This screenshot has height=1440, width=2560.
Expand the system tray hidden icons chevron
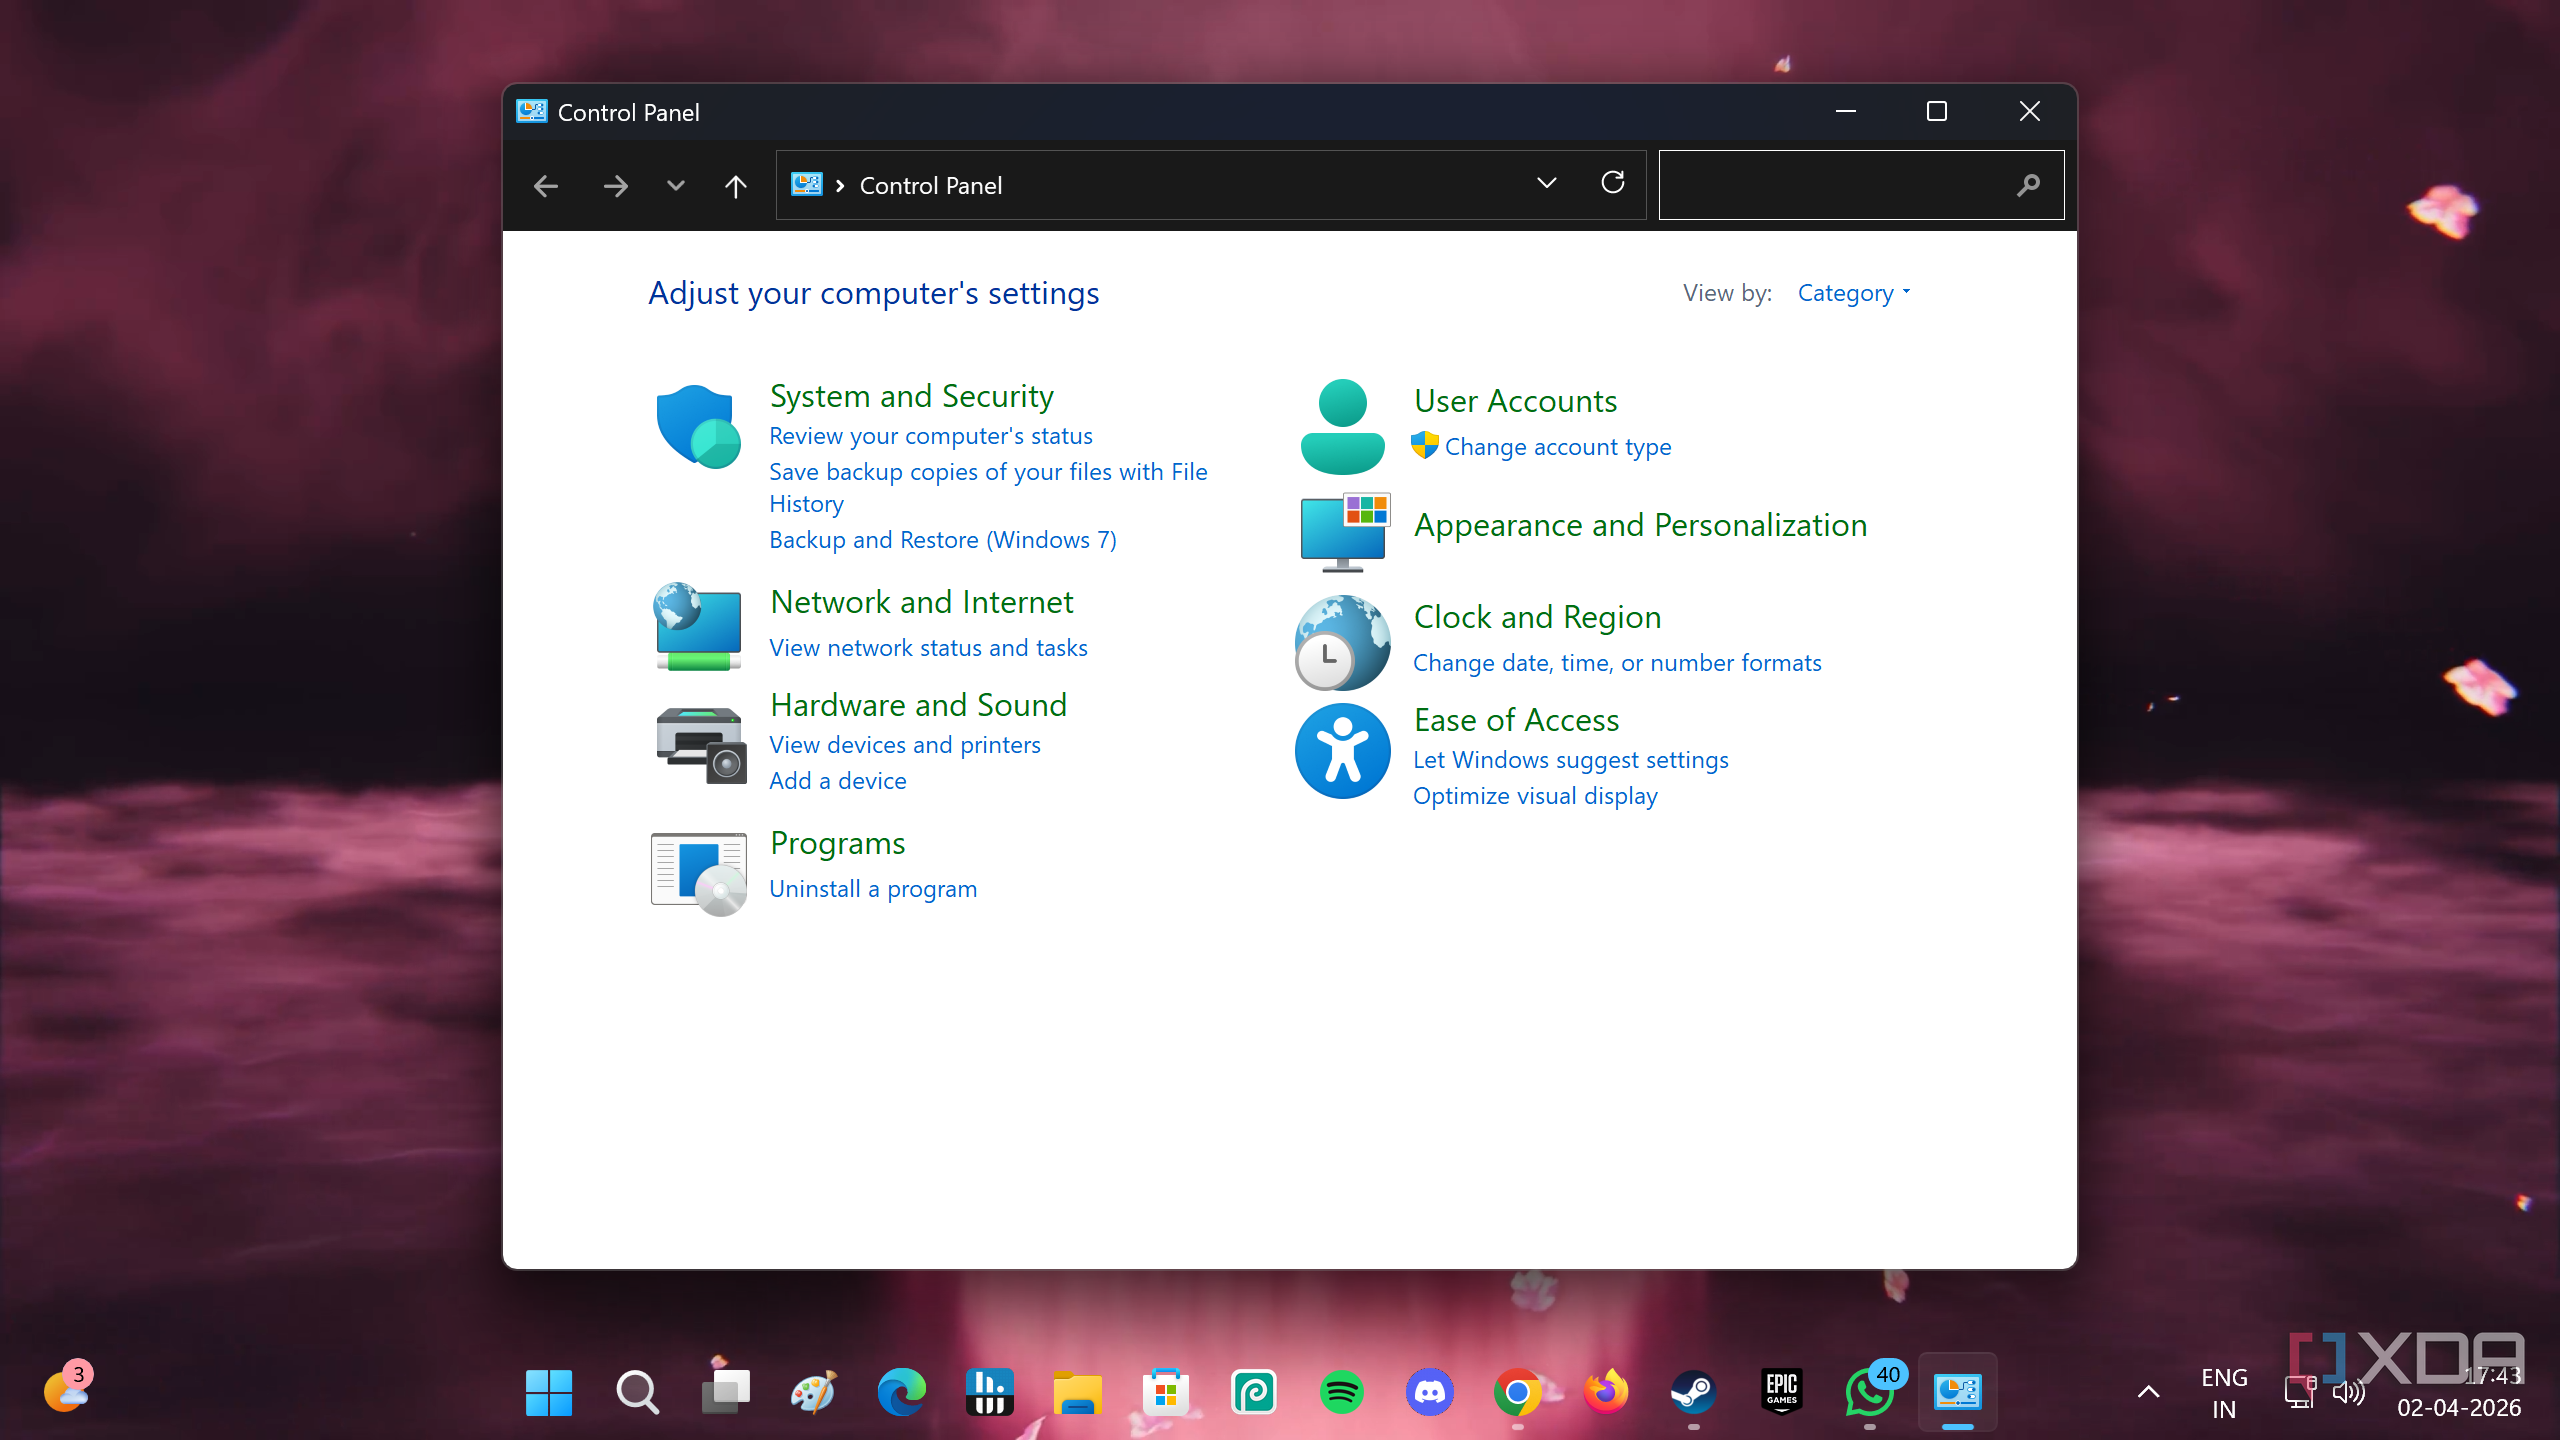coord(2148,1392)
